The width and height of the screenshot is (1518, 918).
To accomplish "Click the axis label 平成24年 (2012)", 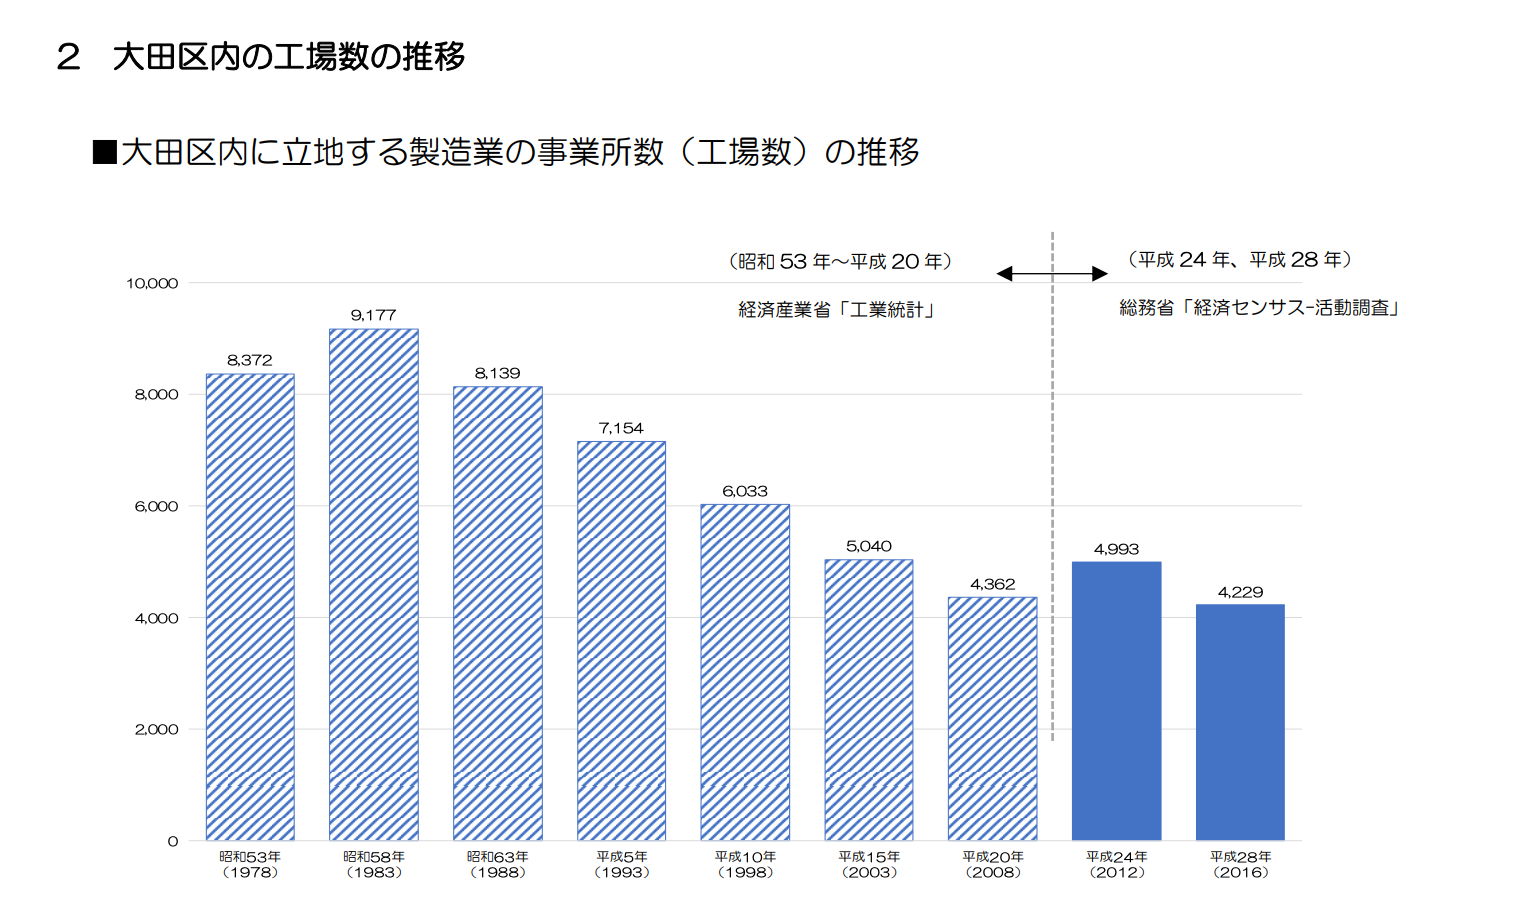I will pyautogui.click(x=1117, y=865).
